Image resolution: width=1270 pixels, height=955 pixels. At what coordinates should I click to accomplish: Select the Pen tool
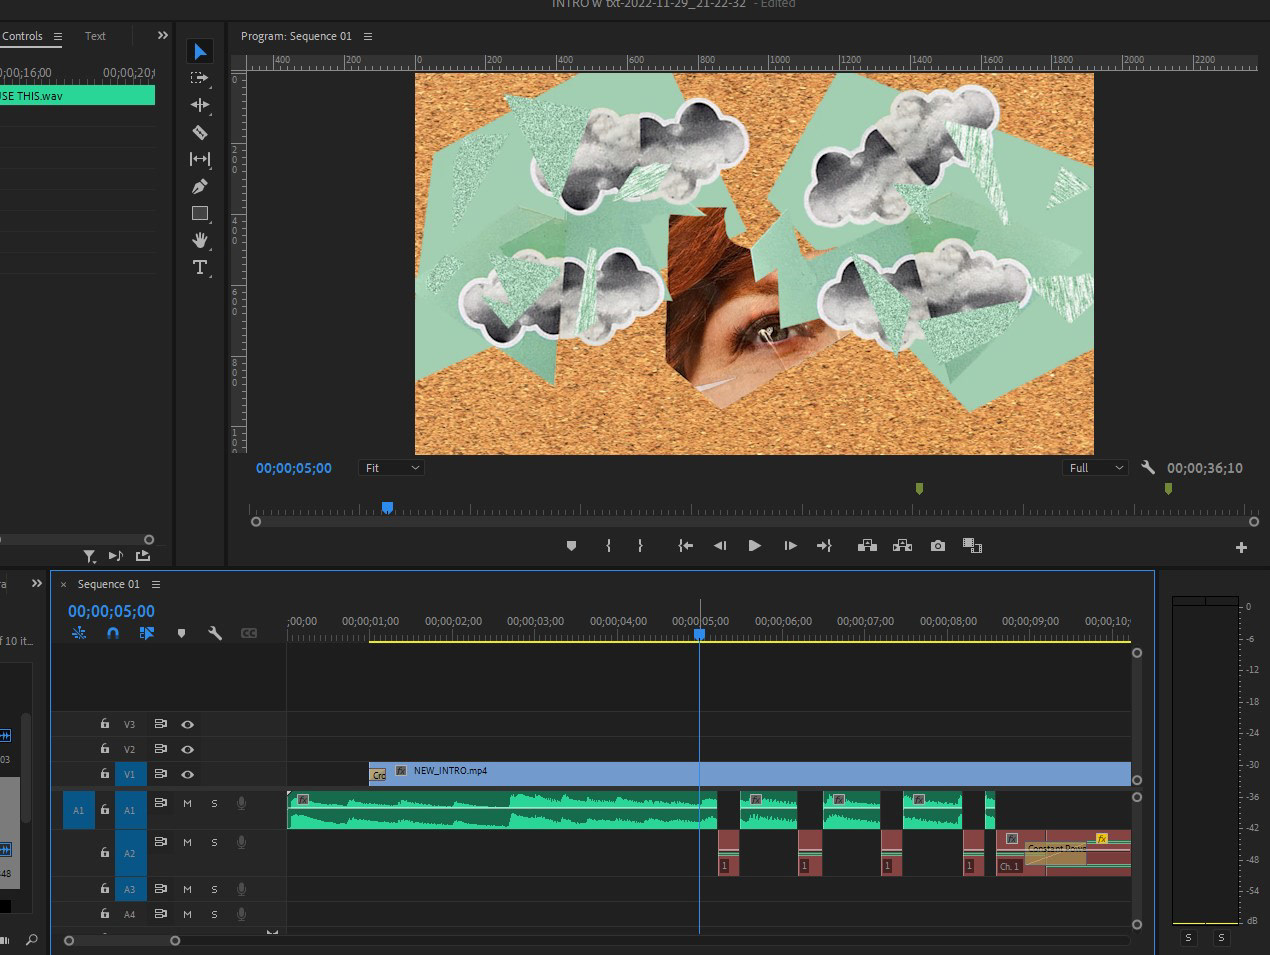coord(200,186)
